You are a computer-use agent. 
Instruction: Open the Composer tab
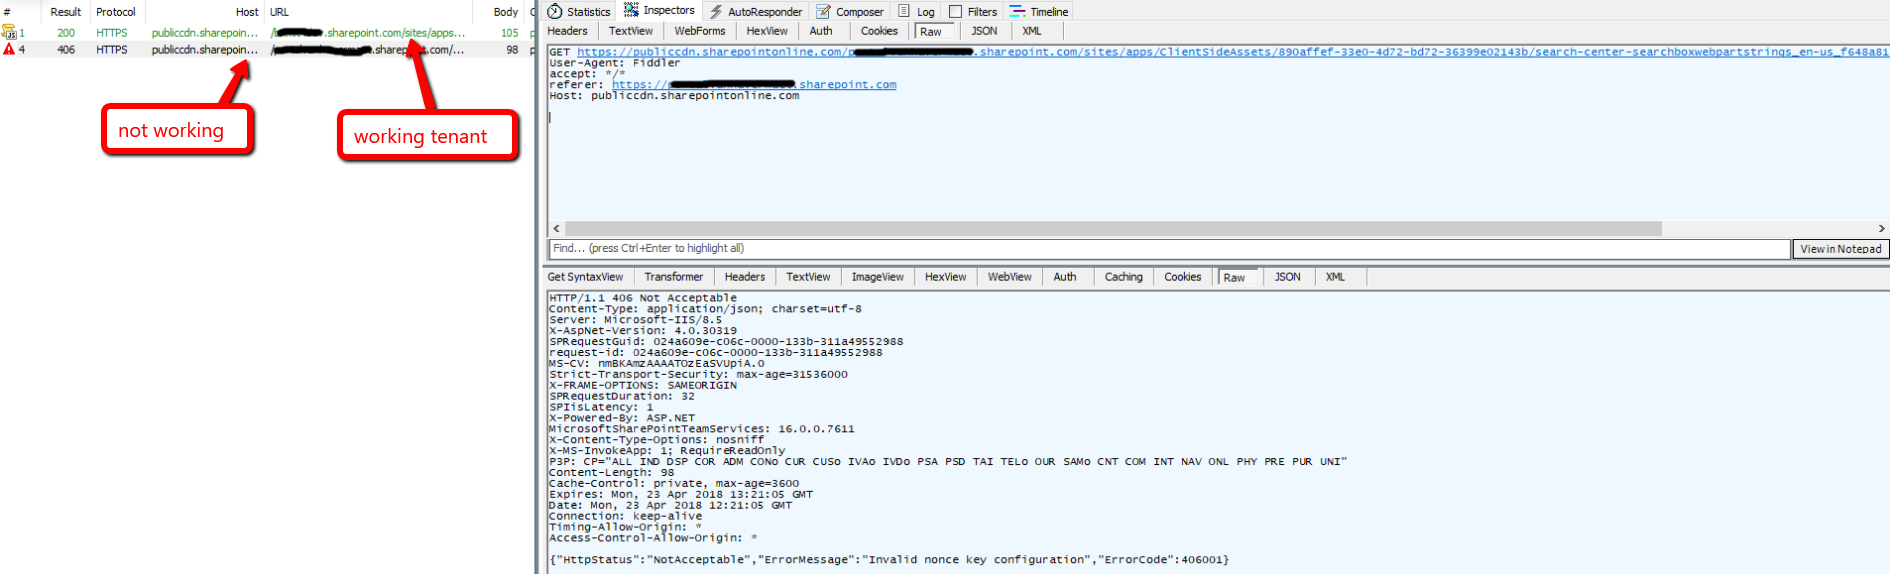[851, 12]
